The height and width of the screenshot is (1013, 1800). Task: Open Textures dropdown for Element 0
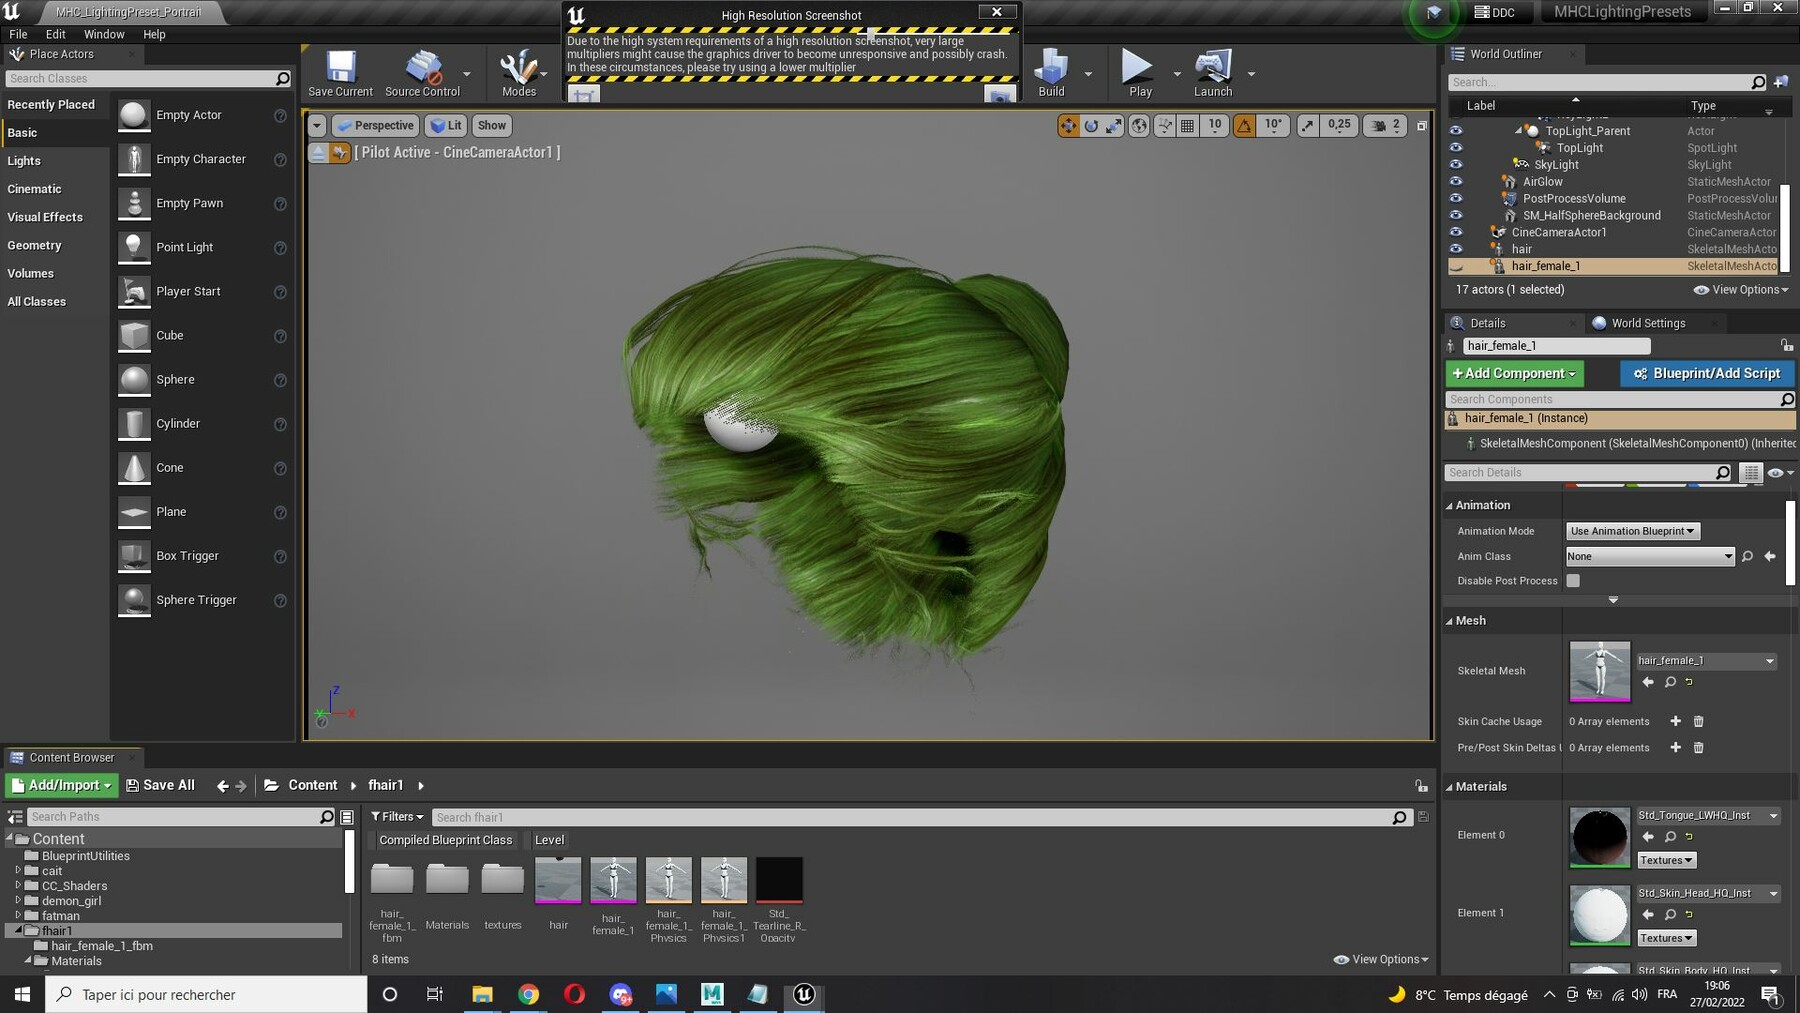click(1665, 860)
